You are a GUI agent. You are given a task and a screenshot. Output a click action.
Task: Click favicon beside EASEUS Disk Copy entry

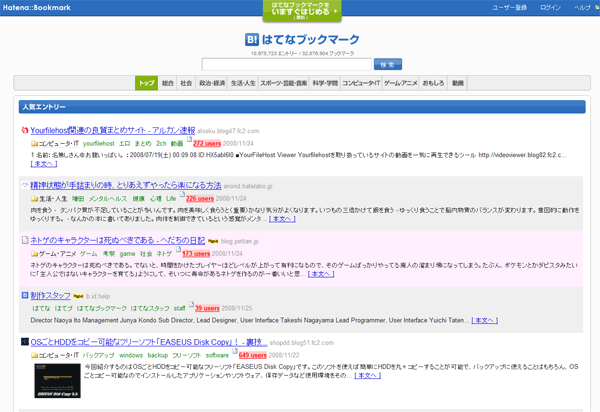point(25,342)
